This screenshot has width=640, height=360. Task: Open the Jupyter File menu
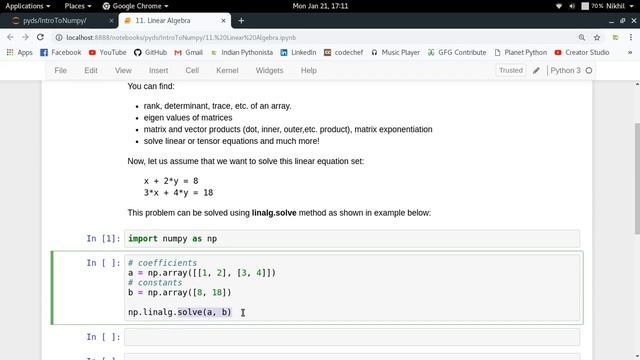[x=60, y=70]
